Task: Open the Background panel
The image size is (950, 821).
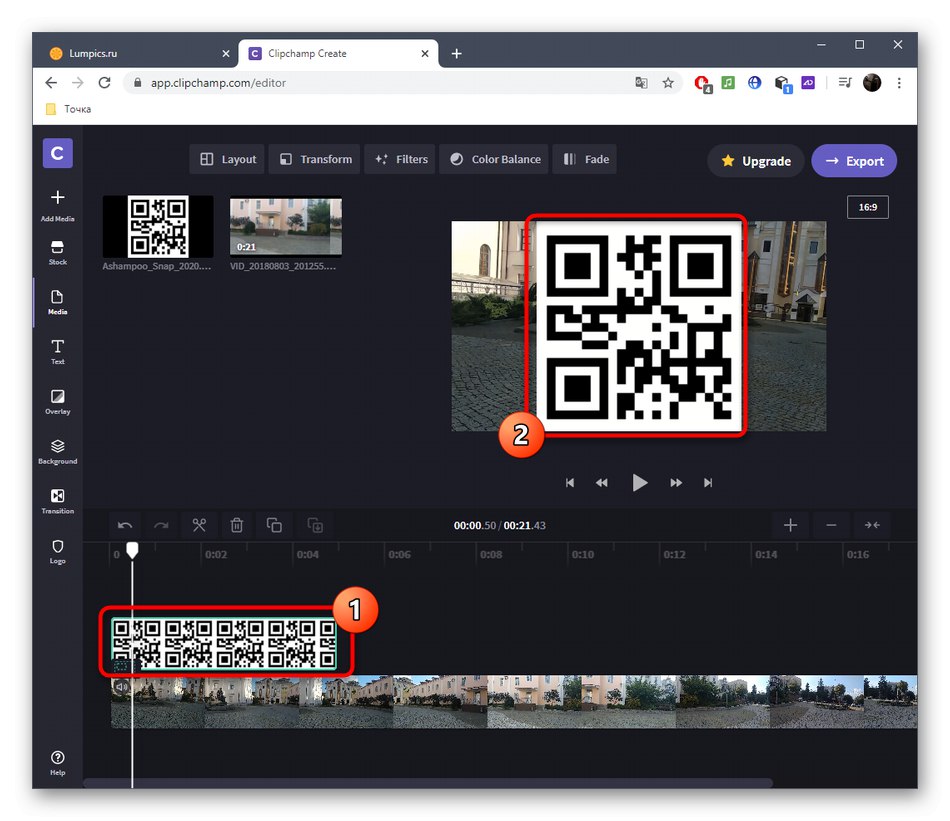Action: click(x=58, y=451)
